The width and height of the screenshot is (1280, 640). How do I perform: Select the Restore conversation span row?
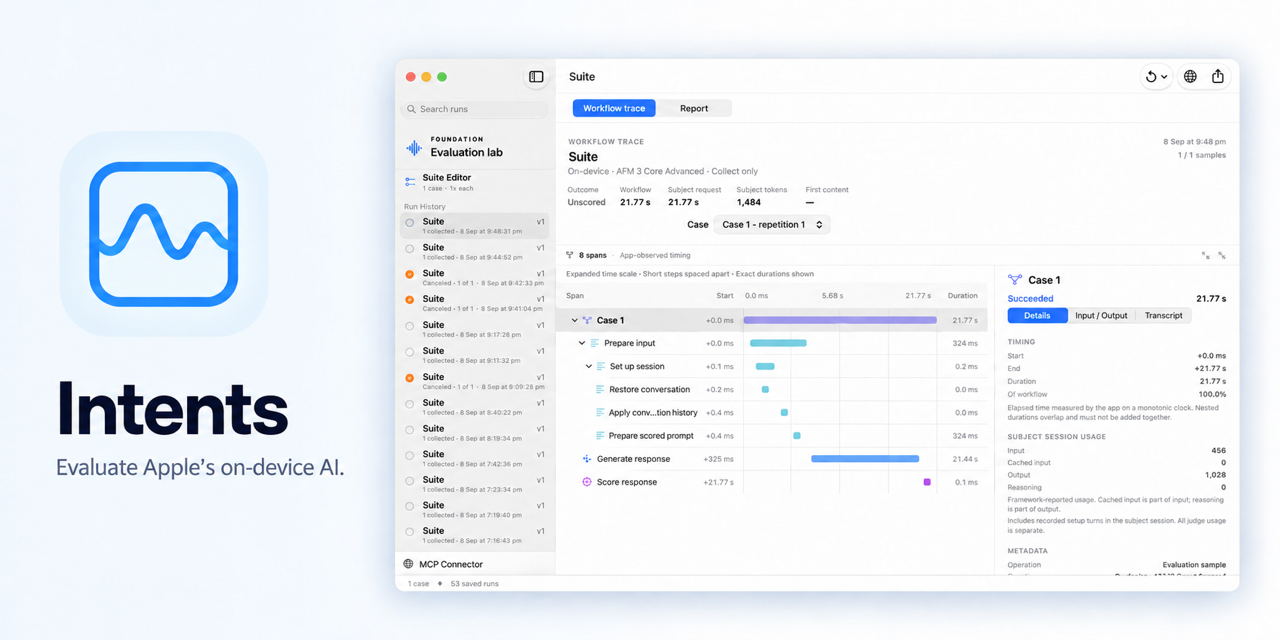click(771, 389)
